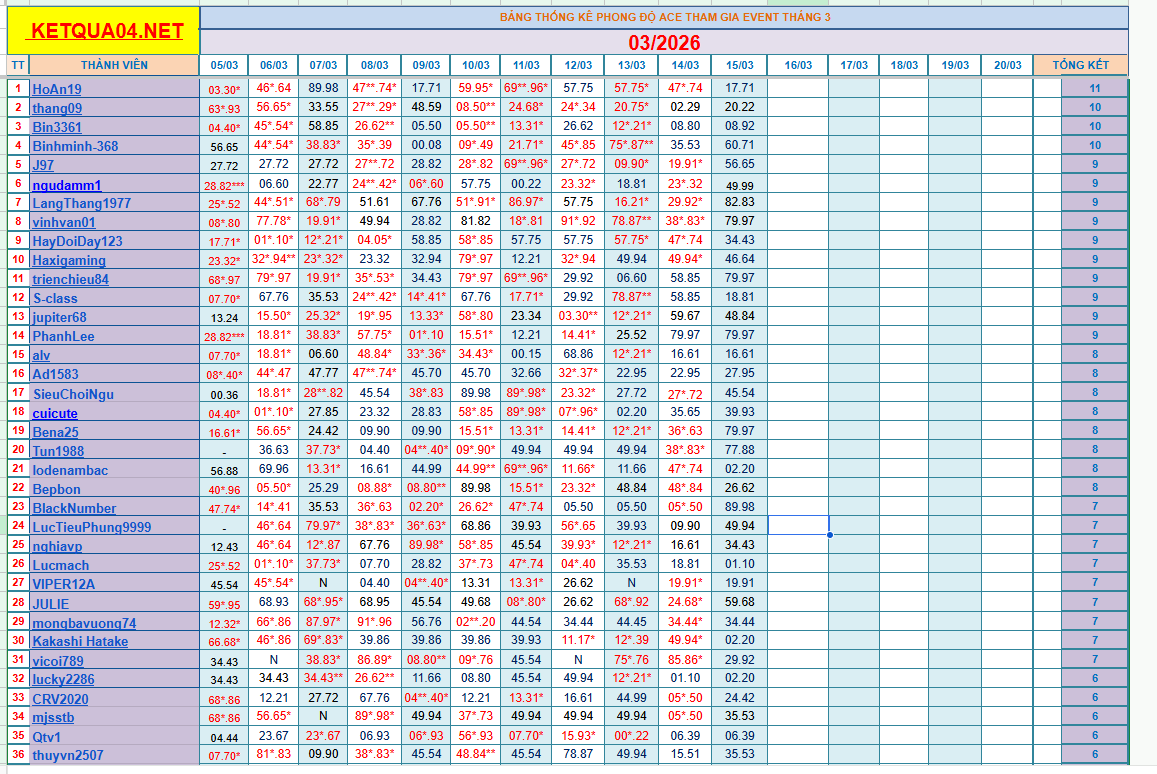The width and height of the screenshot is (1157, 774).
Task: Select the highlighted 16/03 cell of LucTieuPhung9999
Action: point(798,525)
